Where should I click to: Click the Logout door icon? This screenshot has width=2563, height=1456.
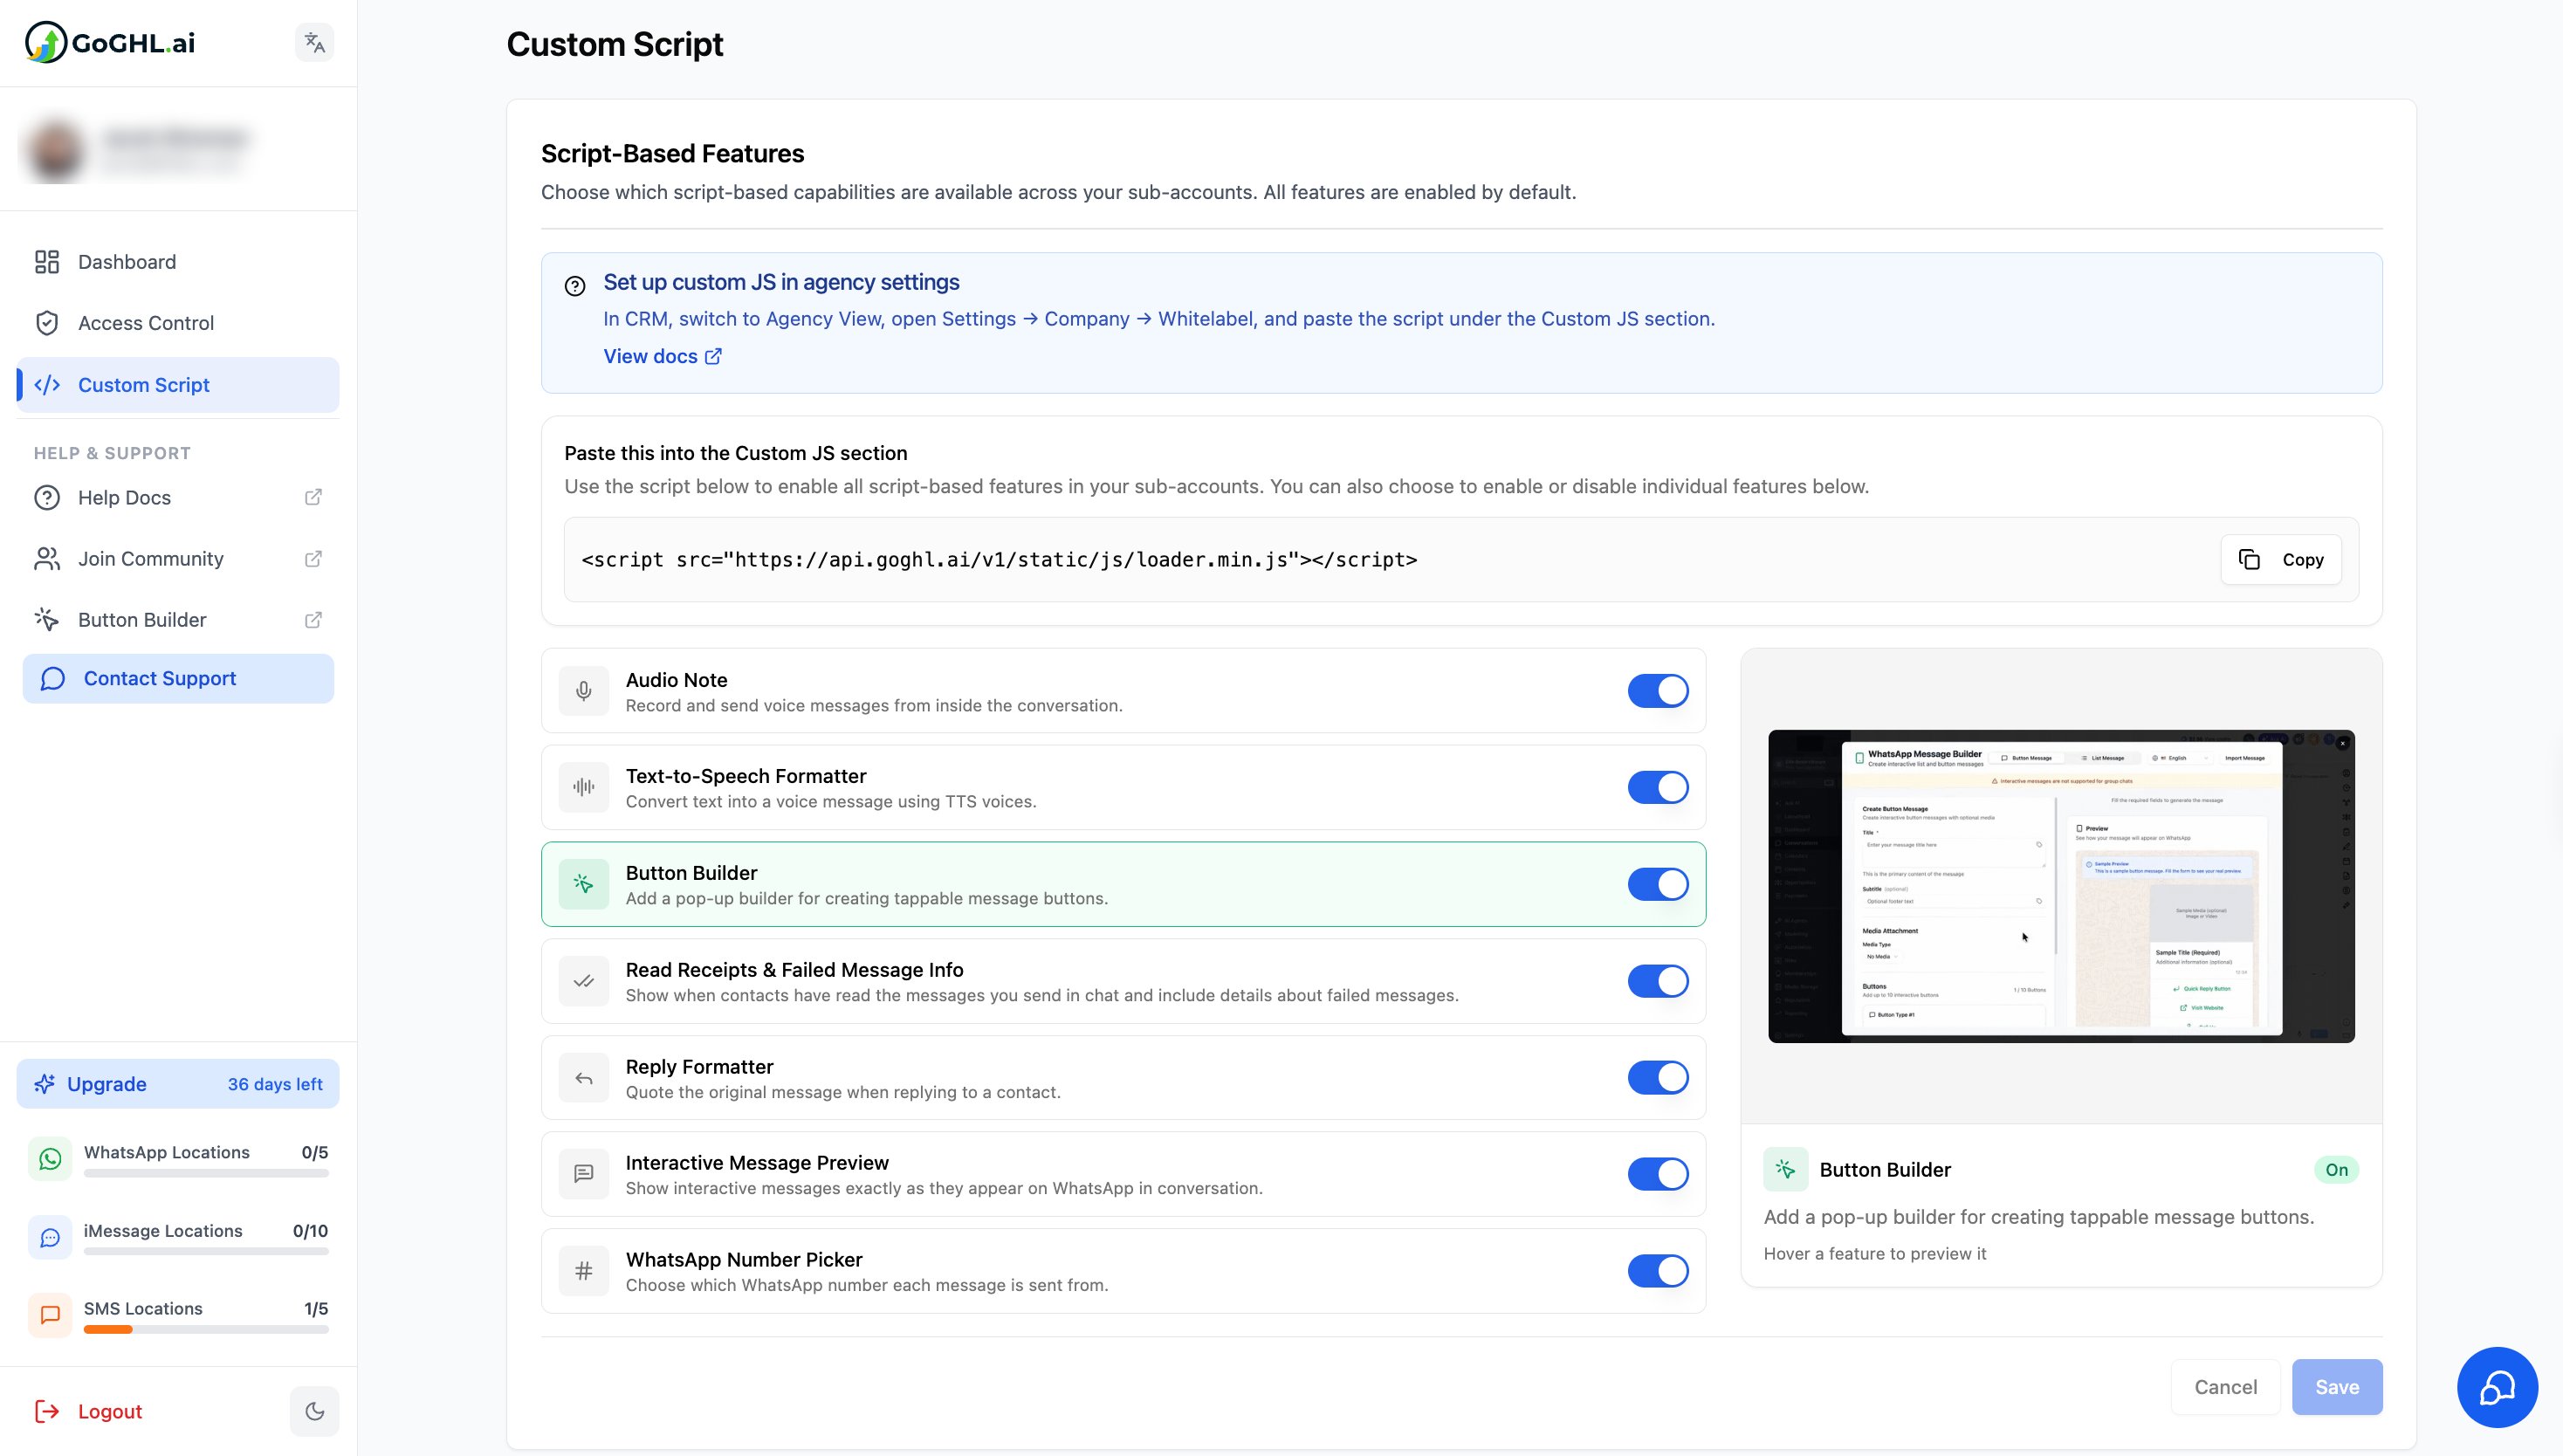[x=47, y=1411]
